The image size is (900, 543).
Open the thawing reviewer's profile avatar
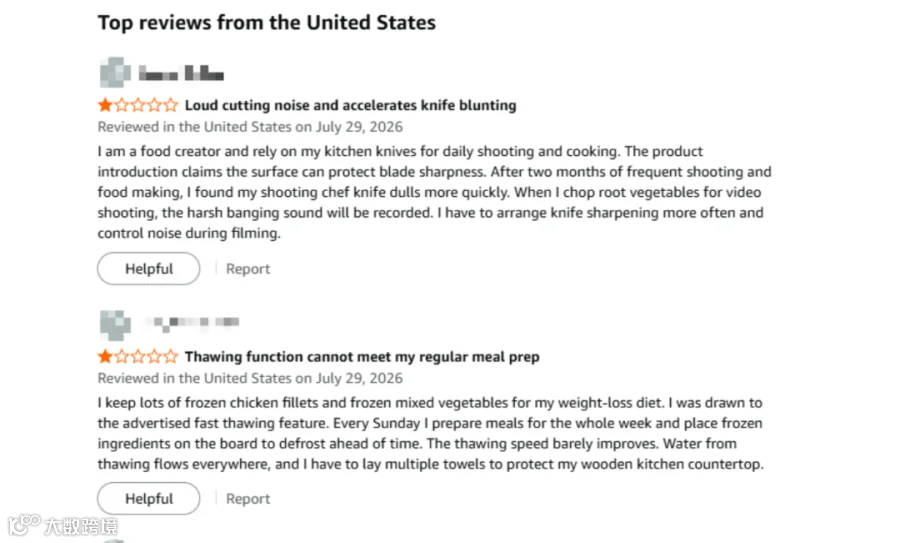click(x=115, y=324)
